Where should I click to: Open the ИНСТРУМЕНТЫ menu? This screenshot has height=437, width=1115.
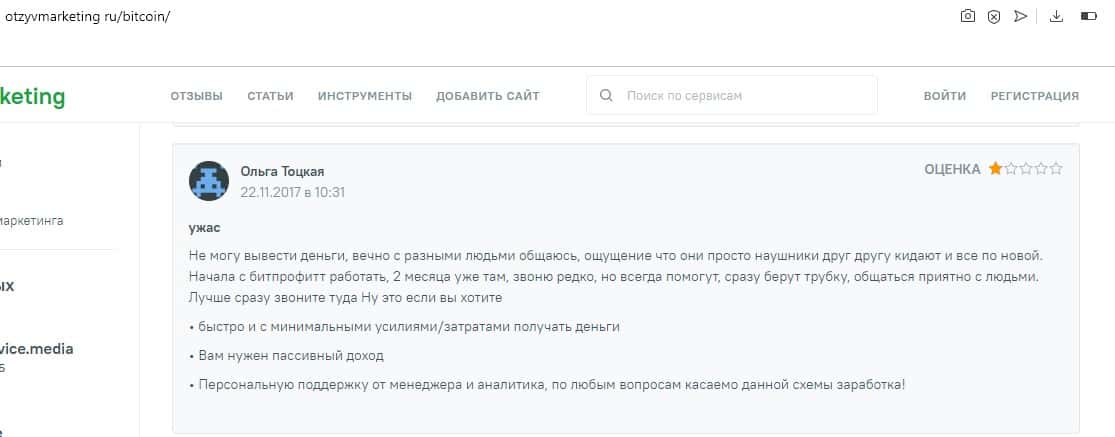point(365,96)
